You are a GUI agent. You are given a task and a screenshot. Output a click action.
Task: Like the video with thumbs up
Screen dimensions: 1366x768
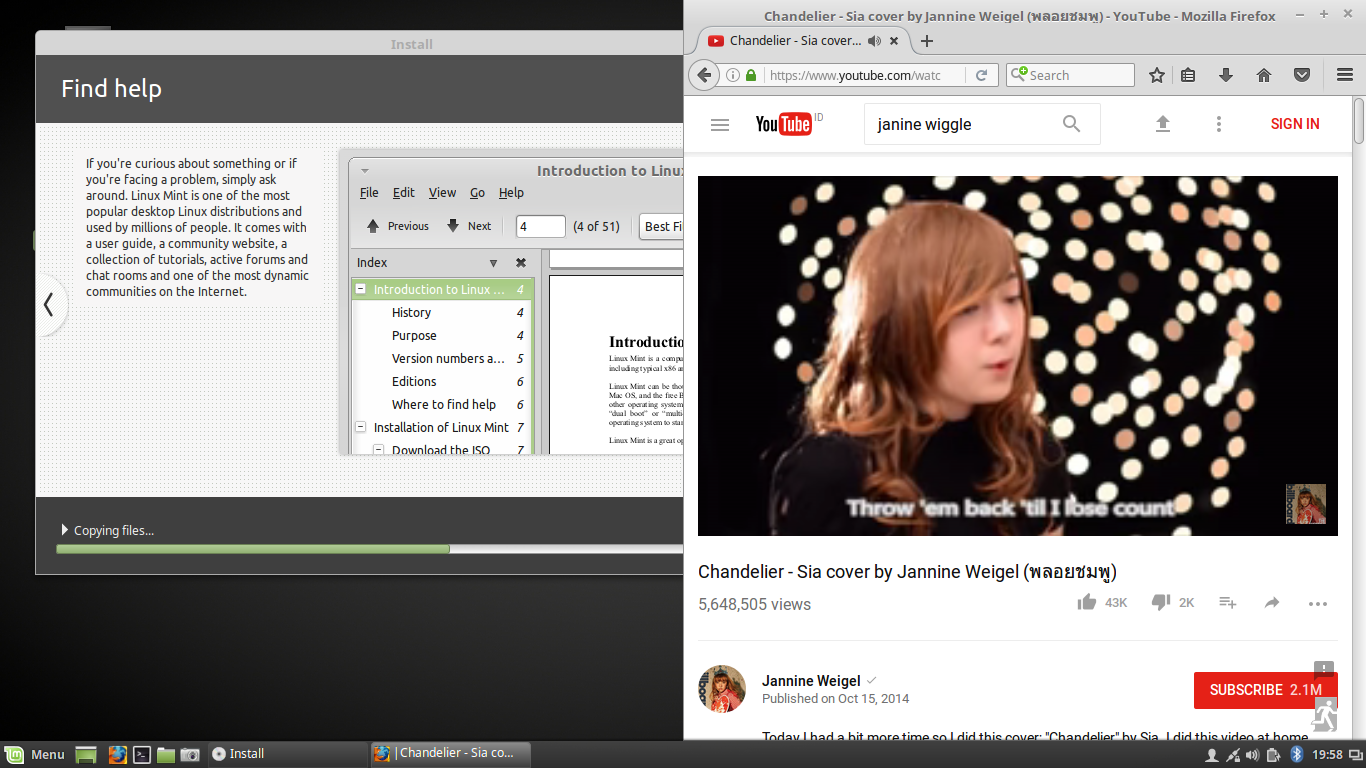[1087, 602]
